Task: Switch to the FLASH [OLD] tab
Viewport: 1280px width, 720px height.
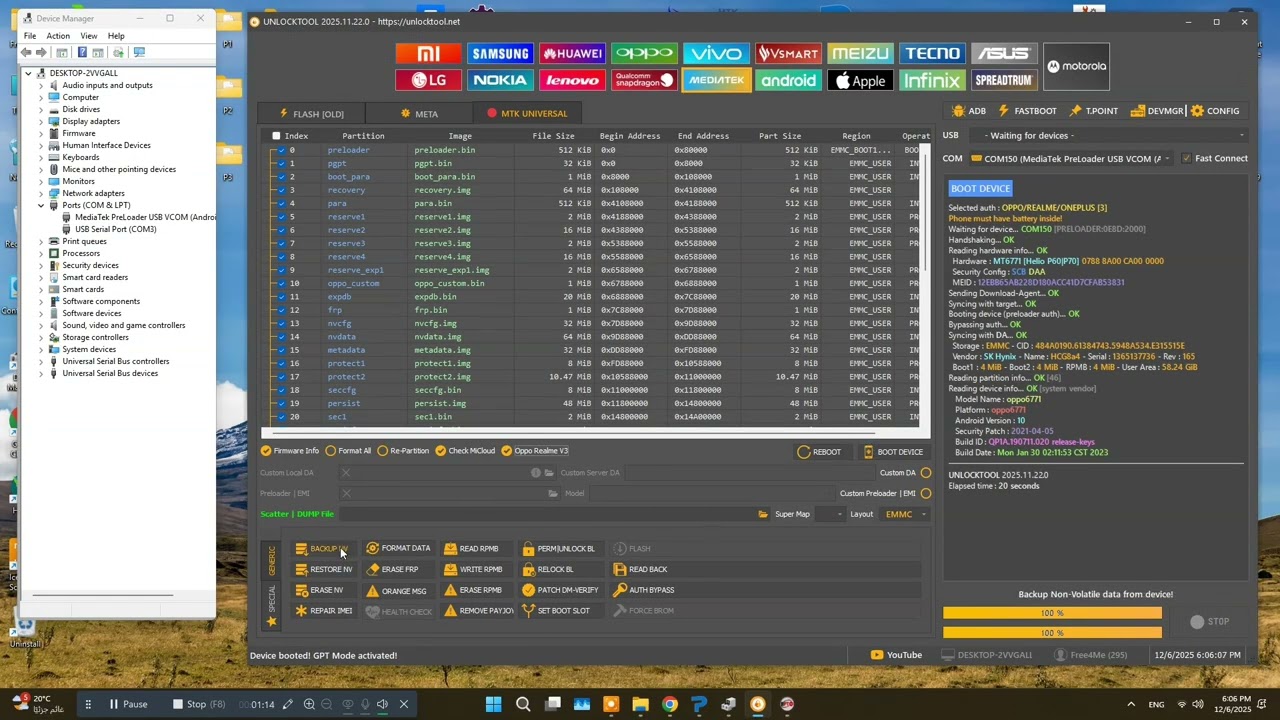Action: click(x=311, y=114)
